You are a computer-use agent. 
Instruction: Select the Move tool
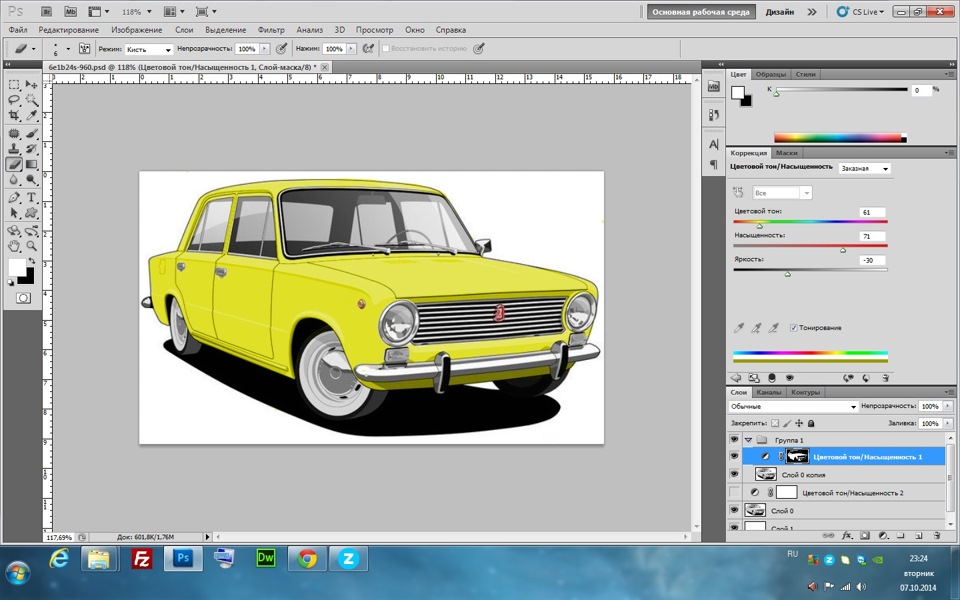(31, 84)
